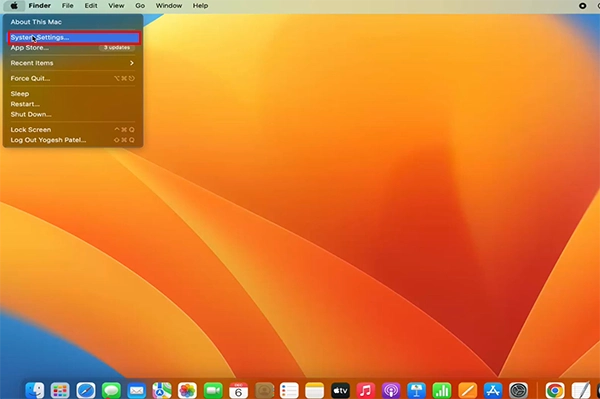The height and width of the screenshot is (399, 600).
Task: Open the Apple menu icon
Action: [14, 6]
